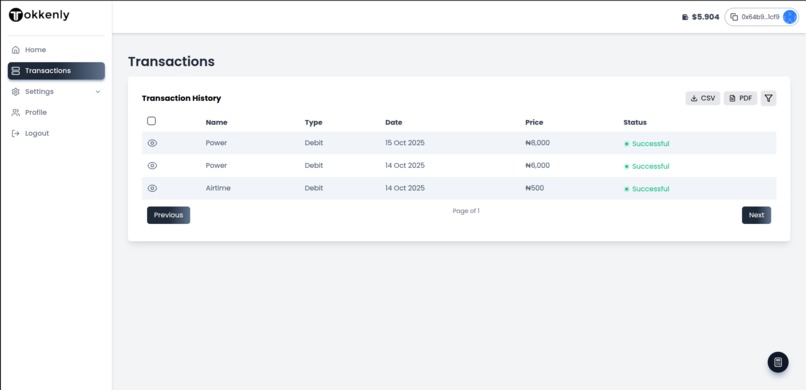The width and height of the screenshot is (806, 390).
Task: Click the blue wallet avatar
Action: [790, 17]
